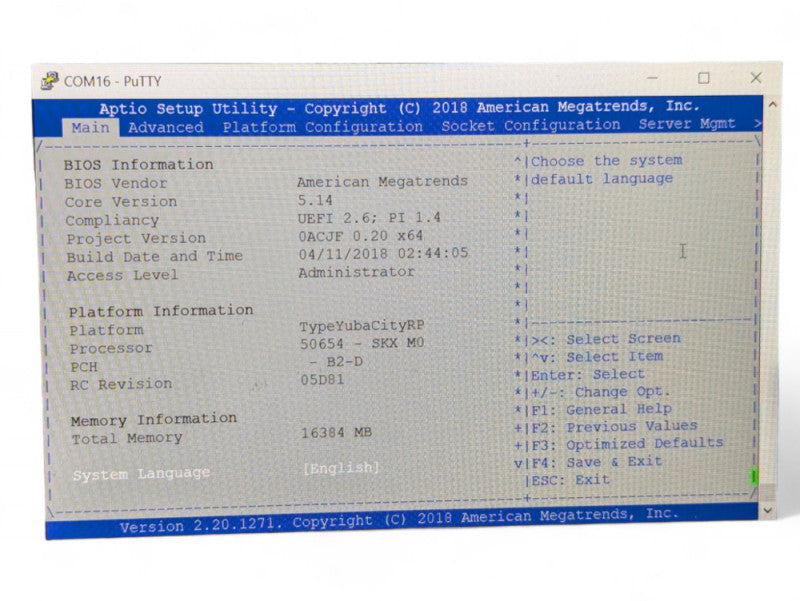This screenshot has width=800, height=601.
Task: Click the Choose the system help text
Action: click(607, 161)
